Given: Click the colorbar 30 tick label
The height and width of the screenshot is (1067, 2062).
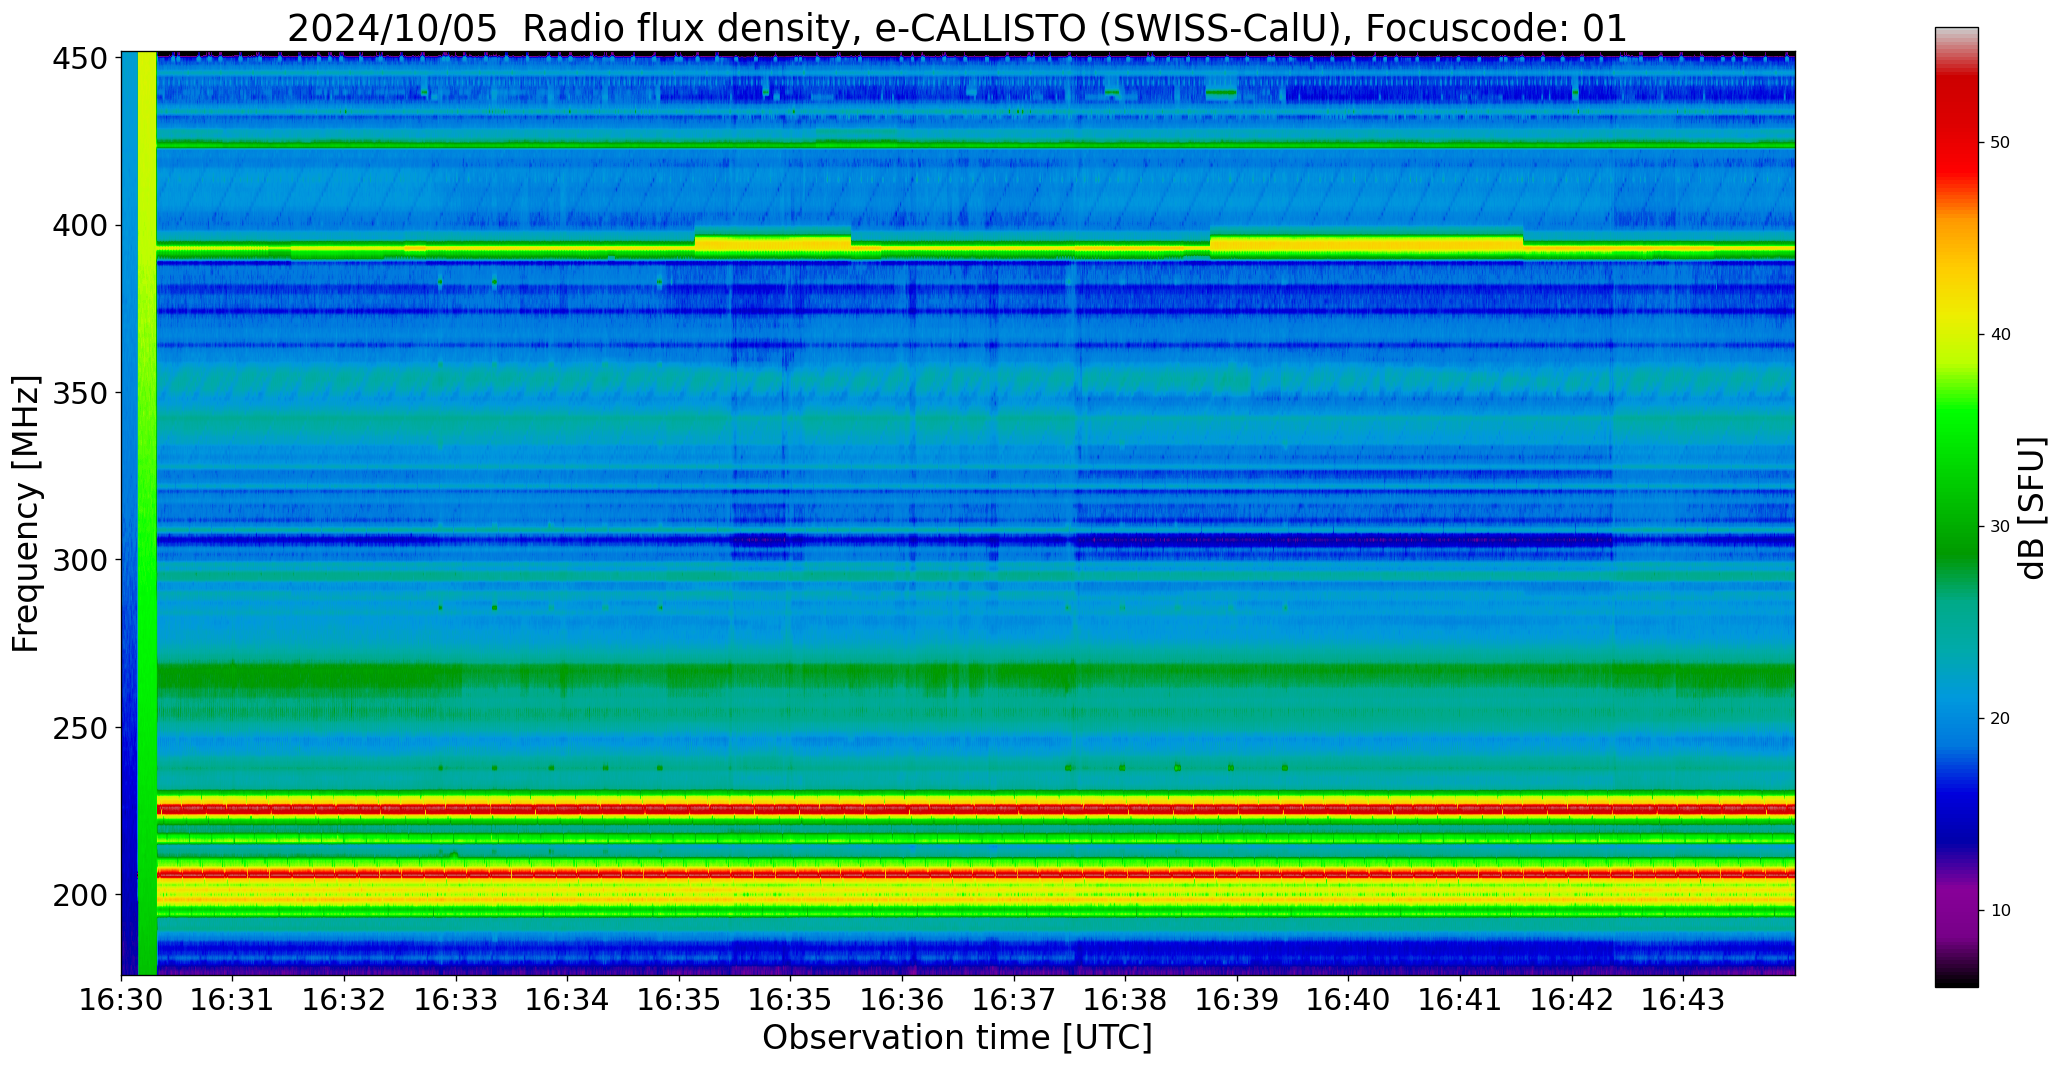Looking at the screenshot, I should tap(2000, 527).
